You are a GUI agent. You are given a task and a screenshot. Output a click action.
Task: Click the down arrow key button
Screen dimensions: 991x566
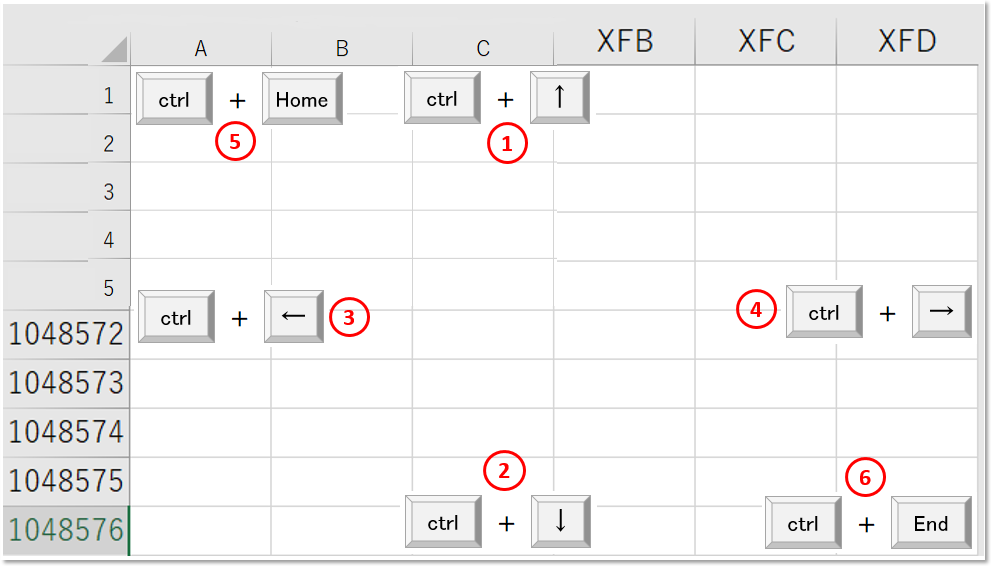pos(561,521)
